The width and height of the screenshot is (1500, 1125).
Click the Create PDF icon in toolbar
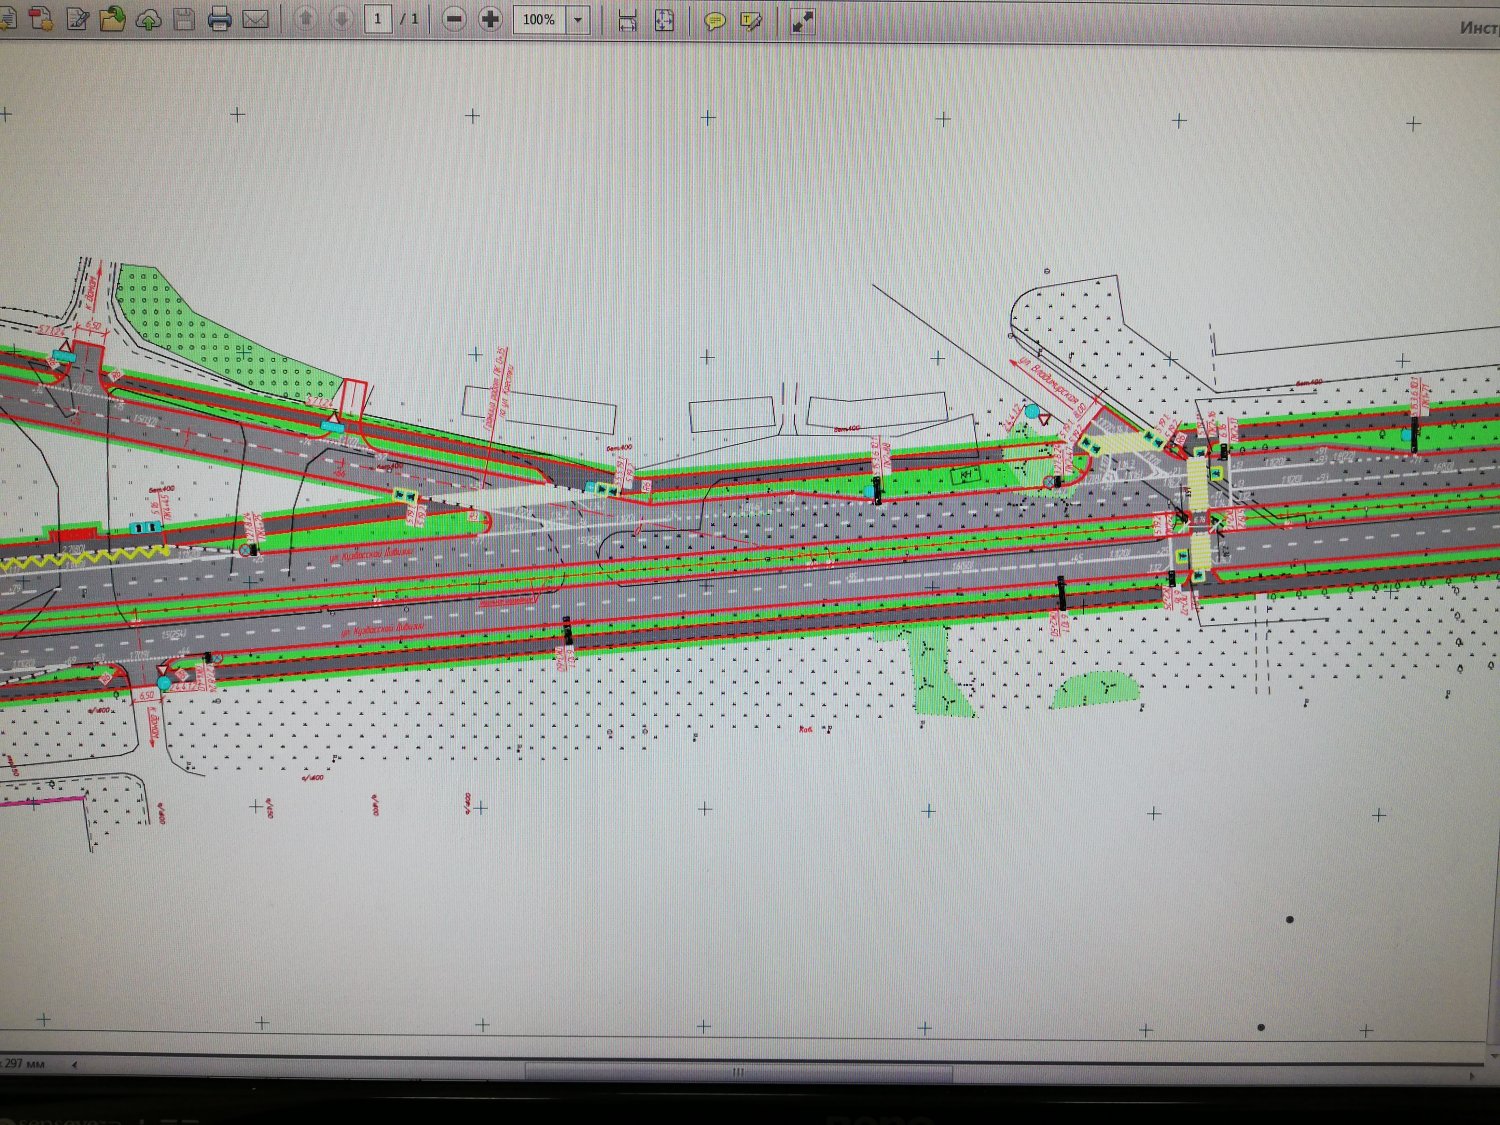[x=41, y=19]
